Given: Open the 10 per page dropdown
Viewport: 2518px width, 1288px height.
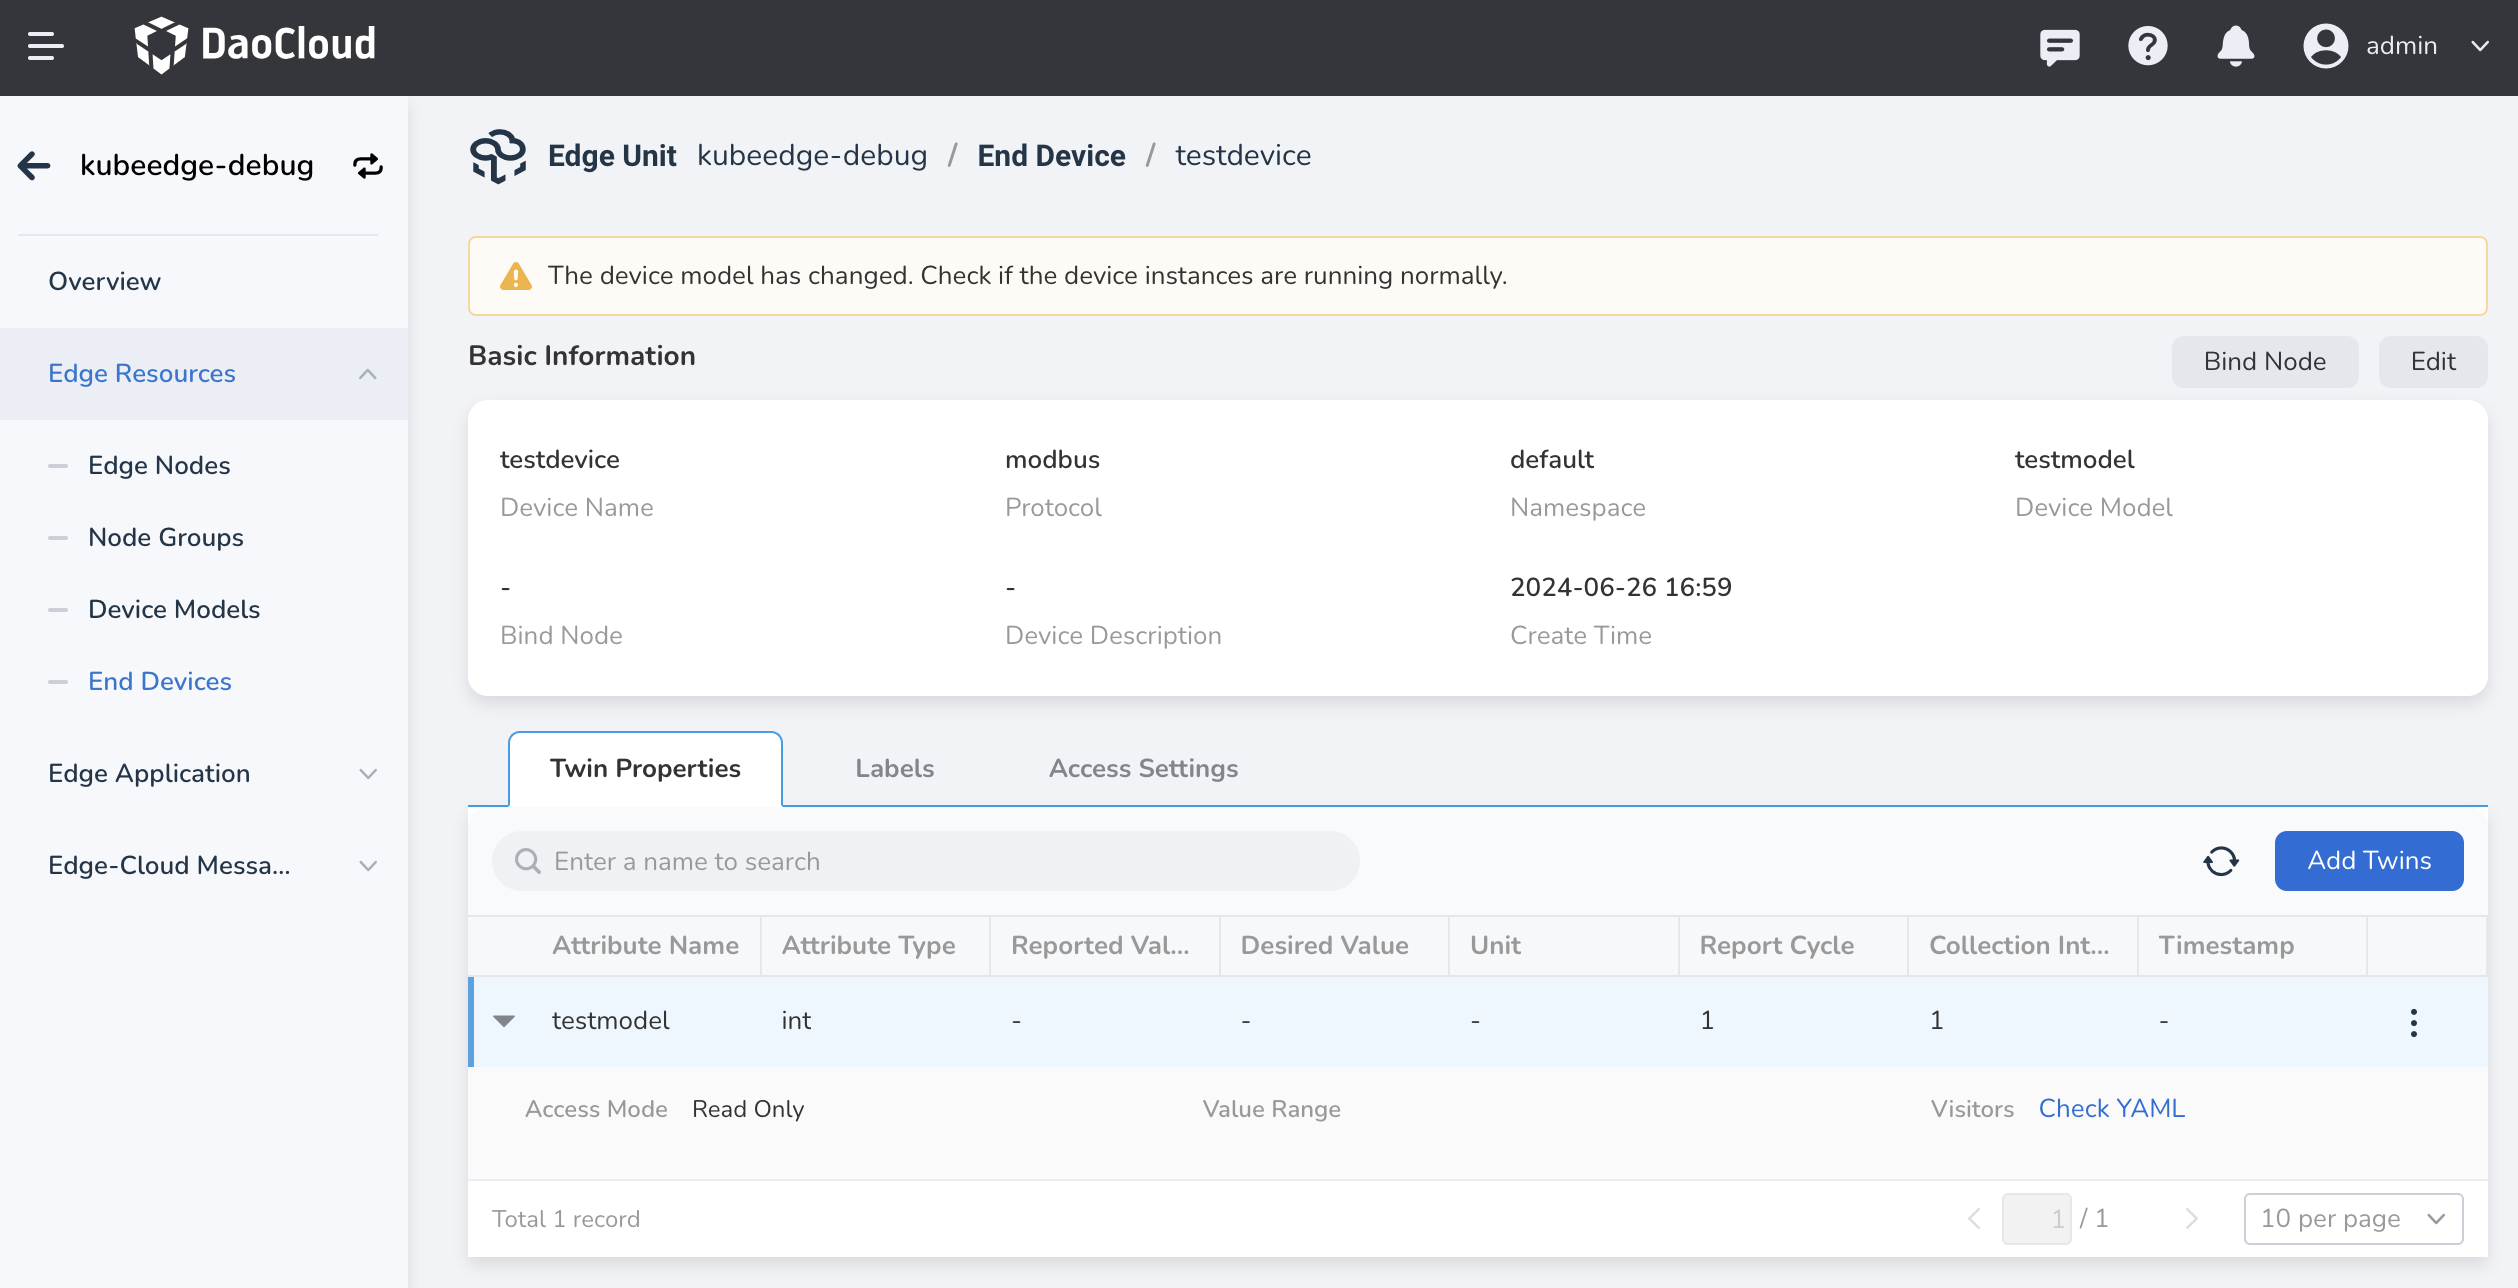Looking at the screenshot, I should click(2352, 1219).
